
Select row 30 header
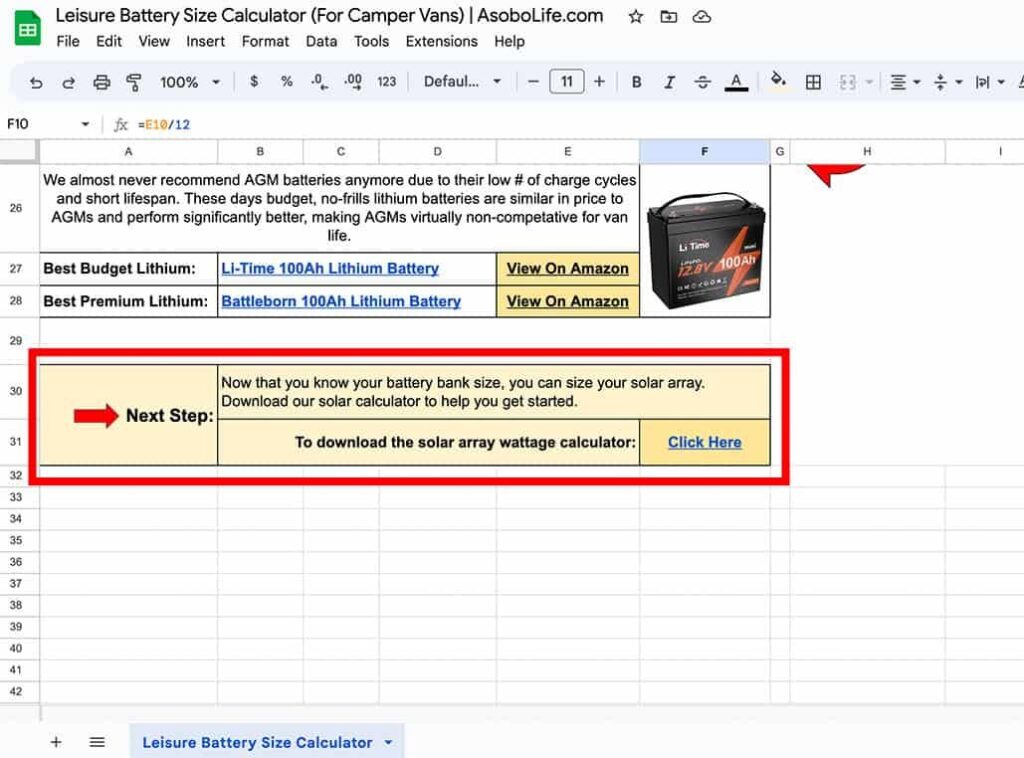point(16,391)
